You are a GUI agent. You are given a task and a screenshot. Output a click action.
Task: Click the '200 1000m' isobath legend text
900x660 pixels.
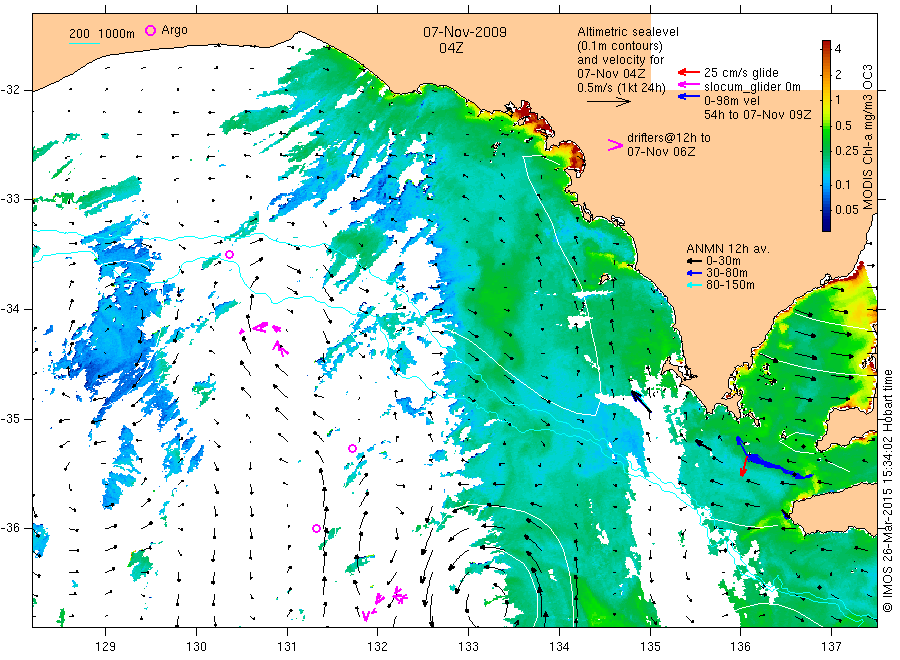102,34
